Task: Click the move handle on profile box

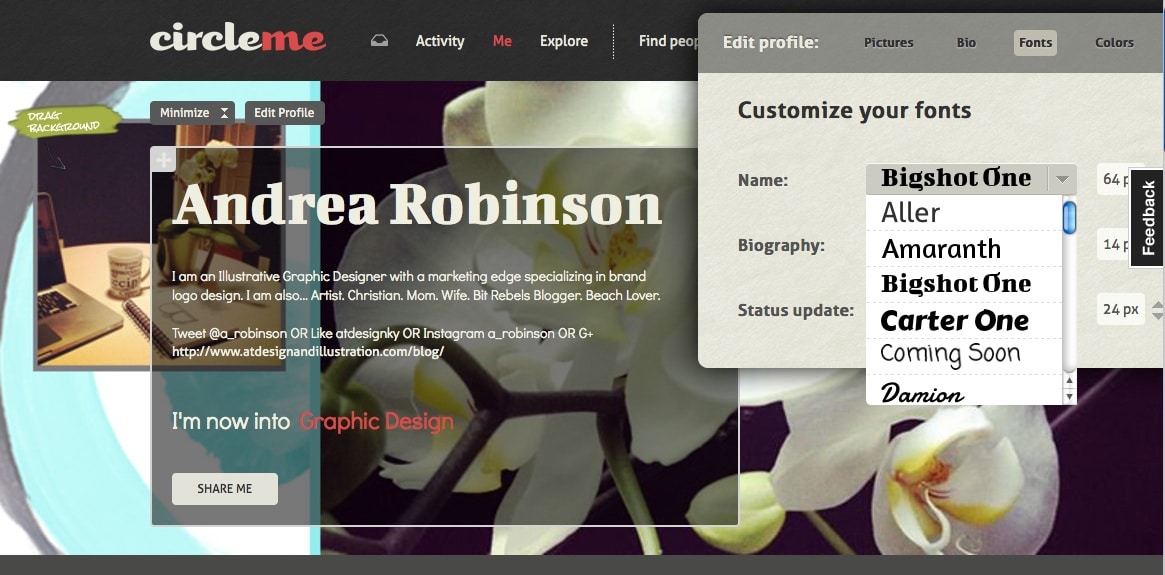Action: point(163,159)
